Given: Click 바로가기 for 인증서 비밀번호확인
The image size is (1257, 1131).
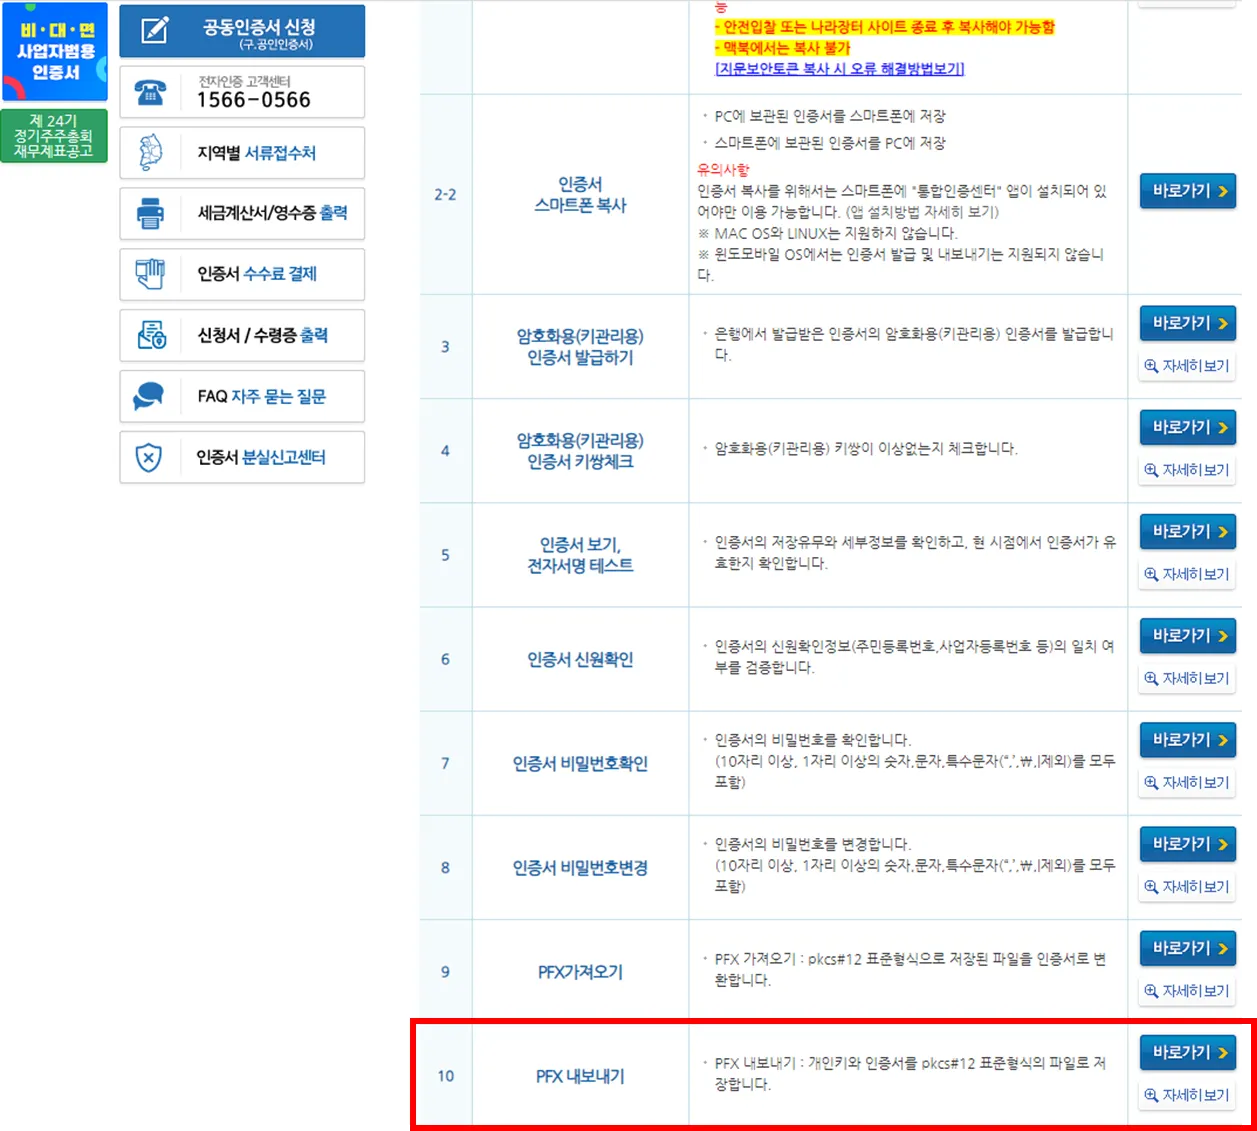Looking at the screenshot, I should pos(1188,739).
